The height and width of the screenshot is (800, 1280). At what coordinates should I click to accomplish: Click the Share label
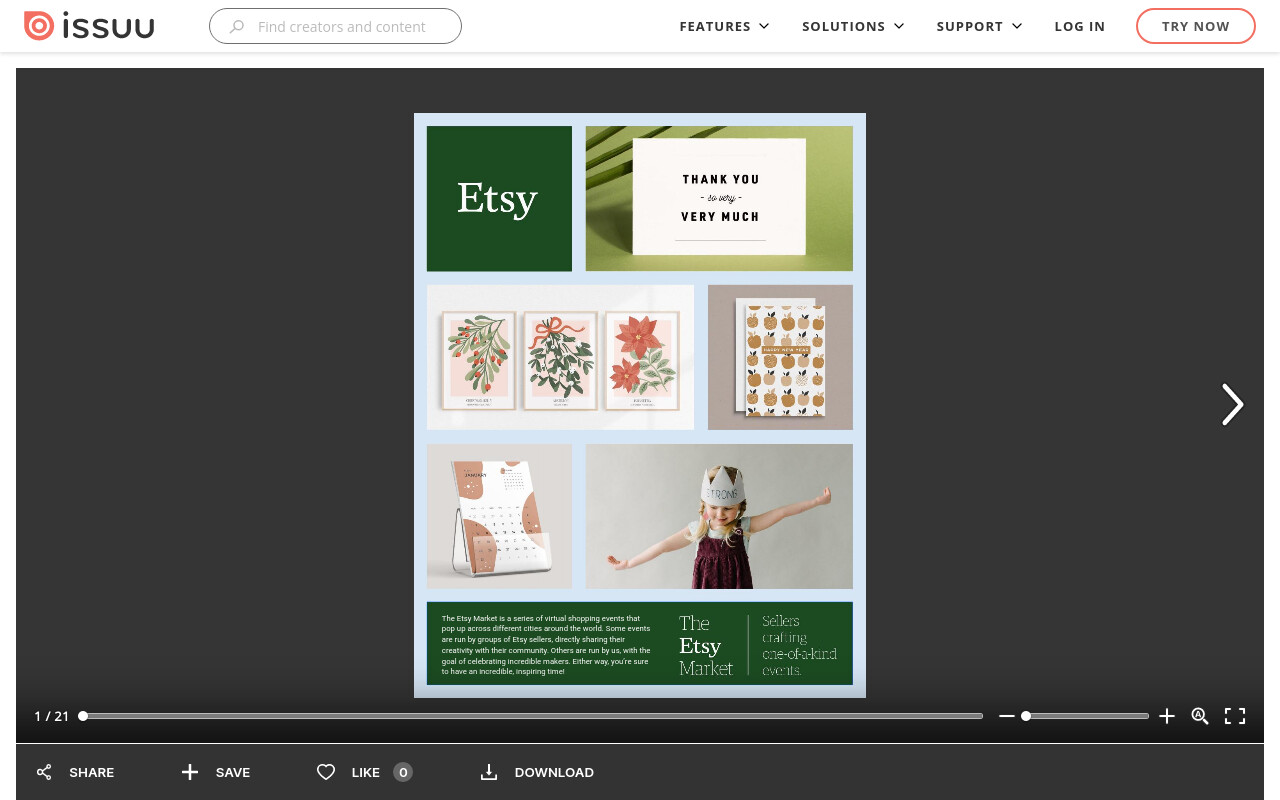[92, 772]
